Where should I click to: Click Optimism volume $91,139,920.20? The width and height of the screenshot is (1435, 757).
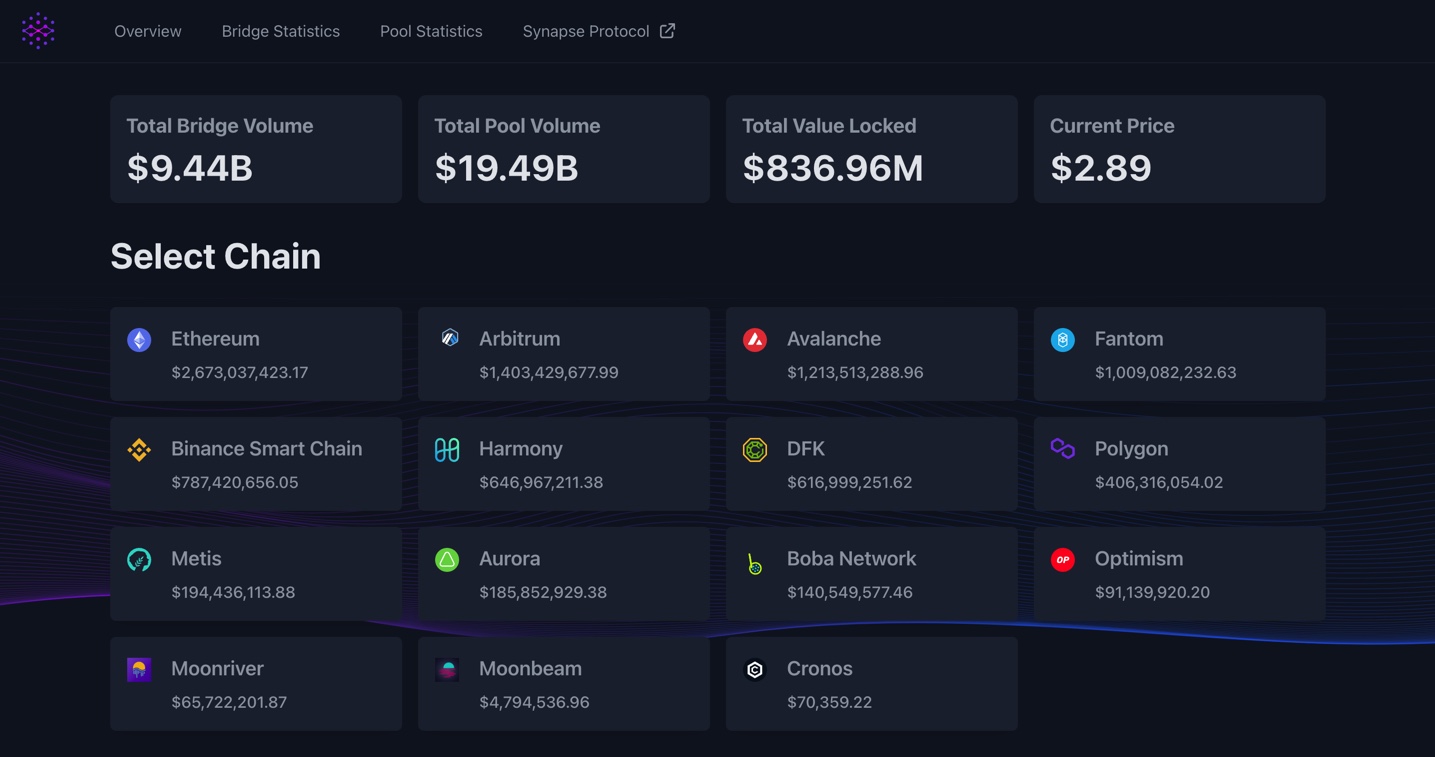point(1153,593)
